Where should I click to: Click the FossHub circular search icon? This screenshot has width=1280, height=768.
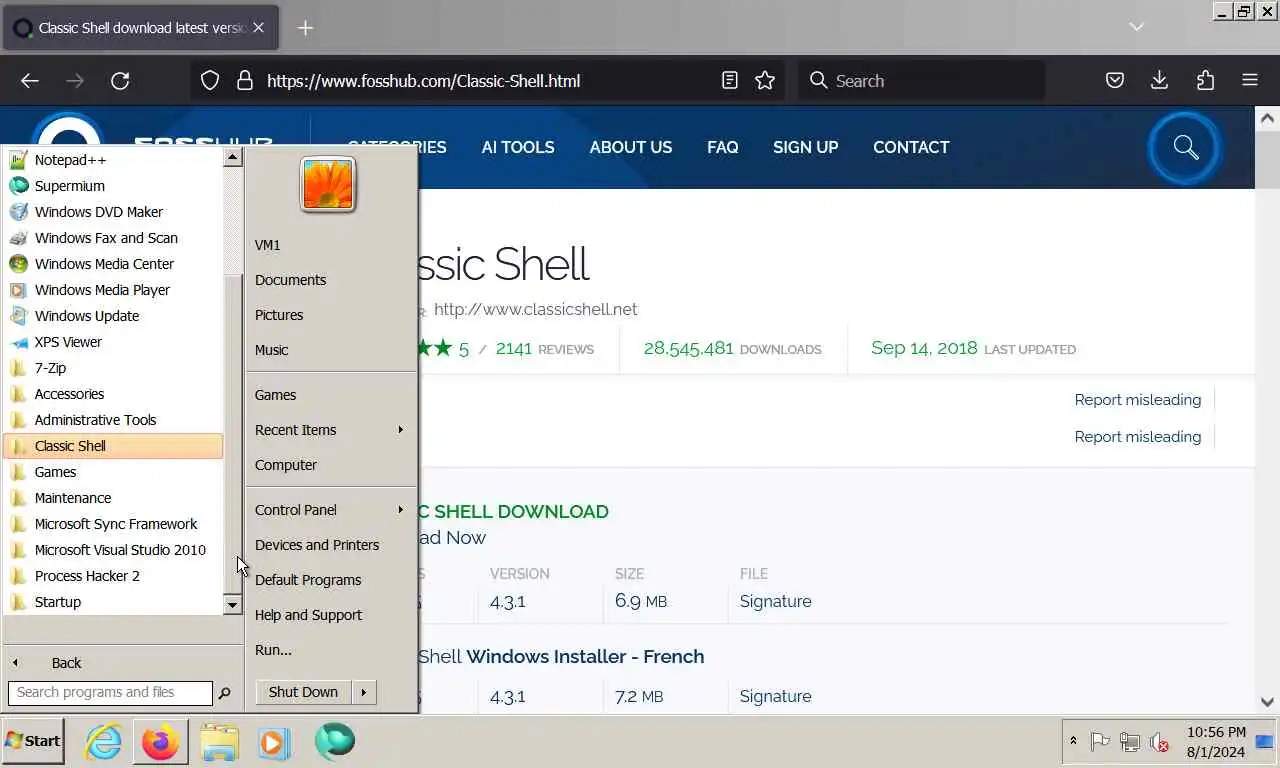(x=1186, y=148)
